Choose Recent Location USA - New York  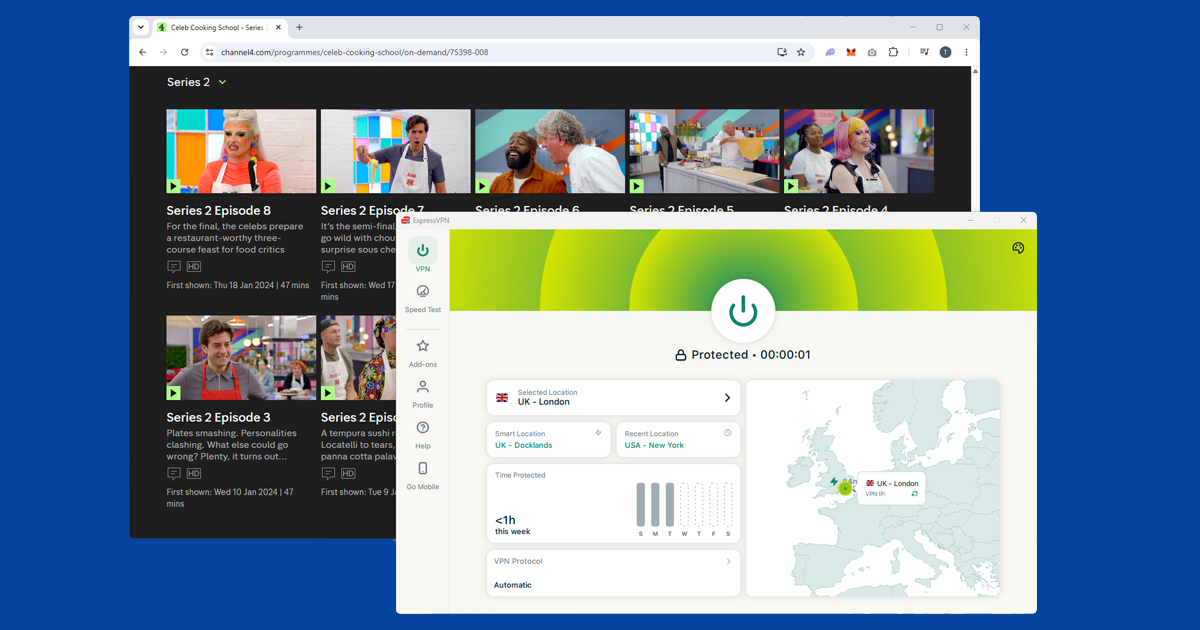678,439
